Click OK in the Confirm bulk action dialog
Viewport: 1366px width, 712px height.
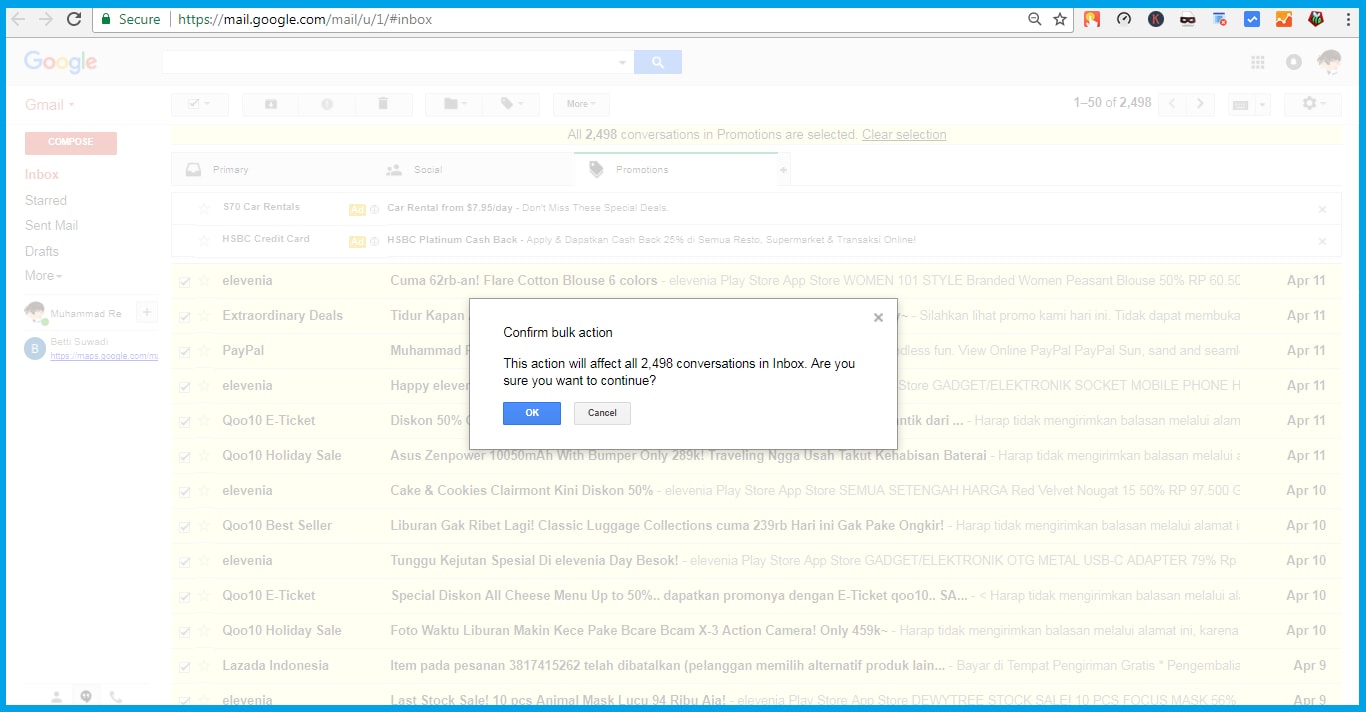(532, 413)
